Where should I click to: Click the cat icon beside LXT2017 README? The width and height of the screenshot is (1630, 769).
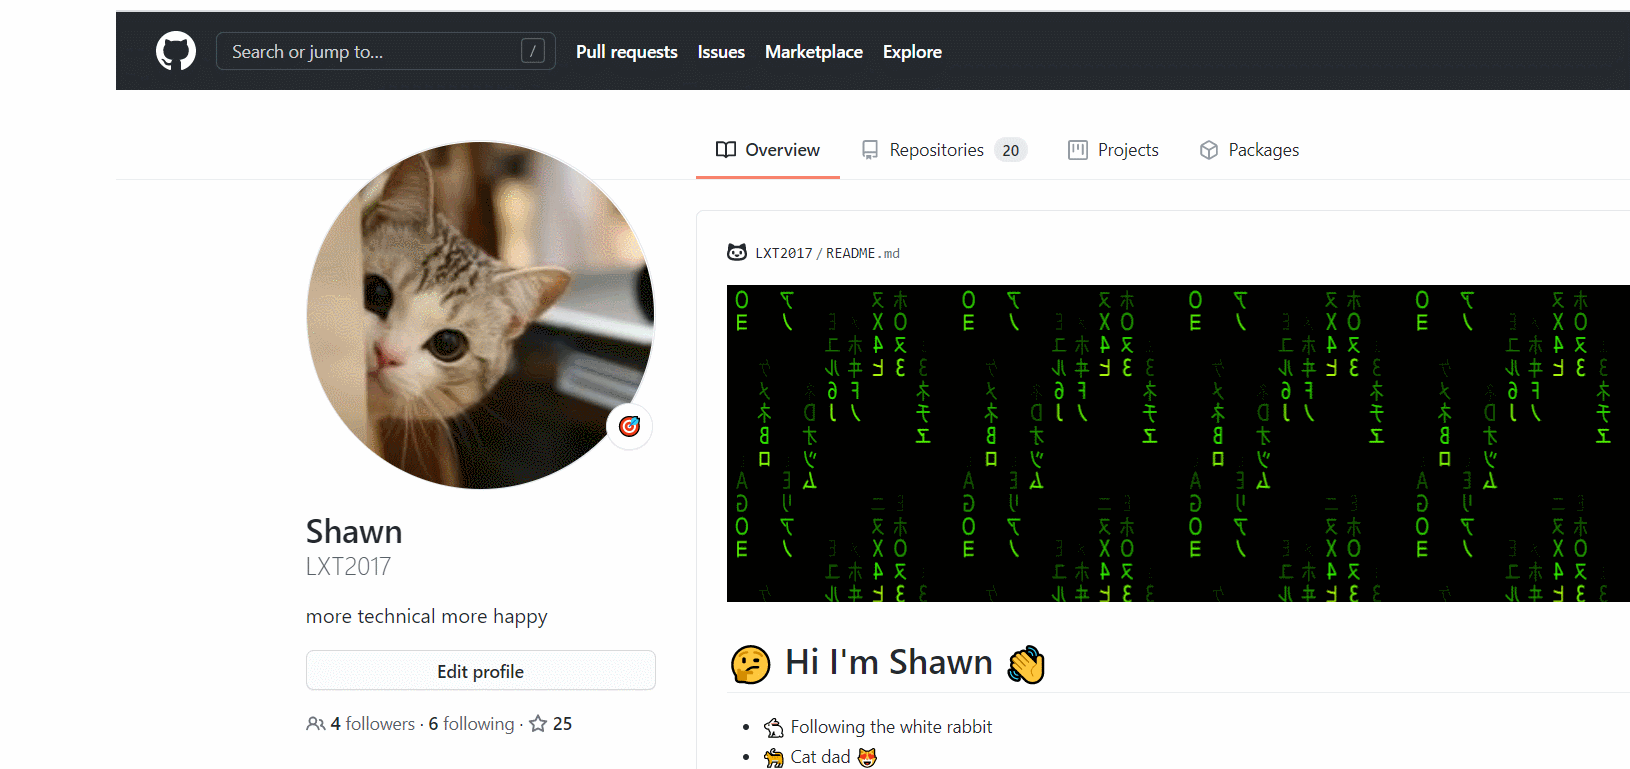[x=737, y=253]
